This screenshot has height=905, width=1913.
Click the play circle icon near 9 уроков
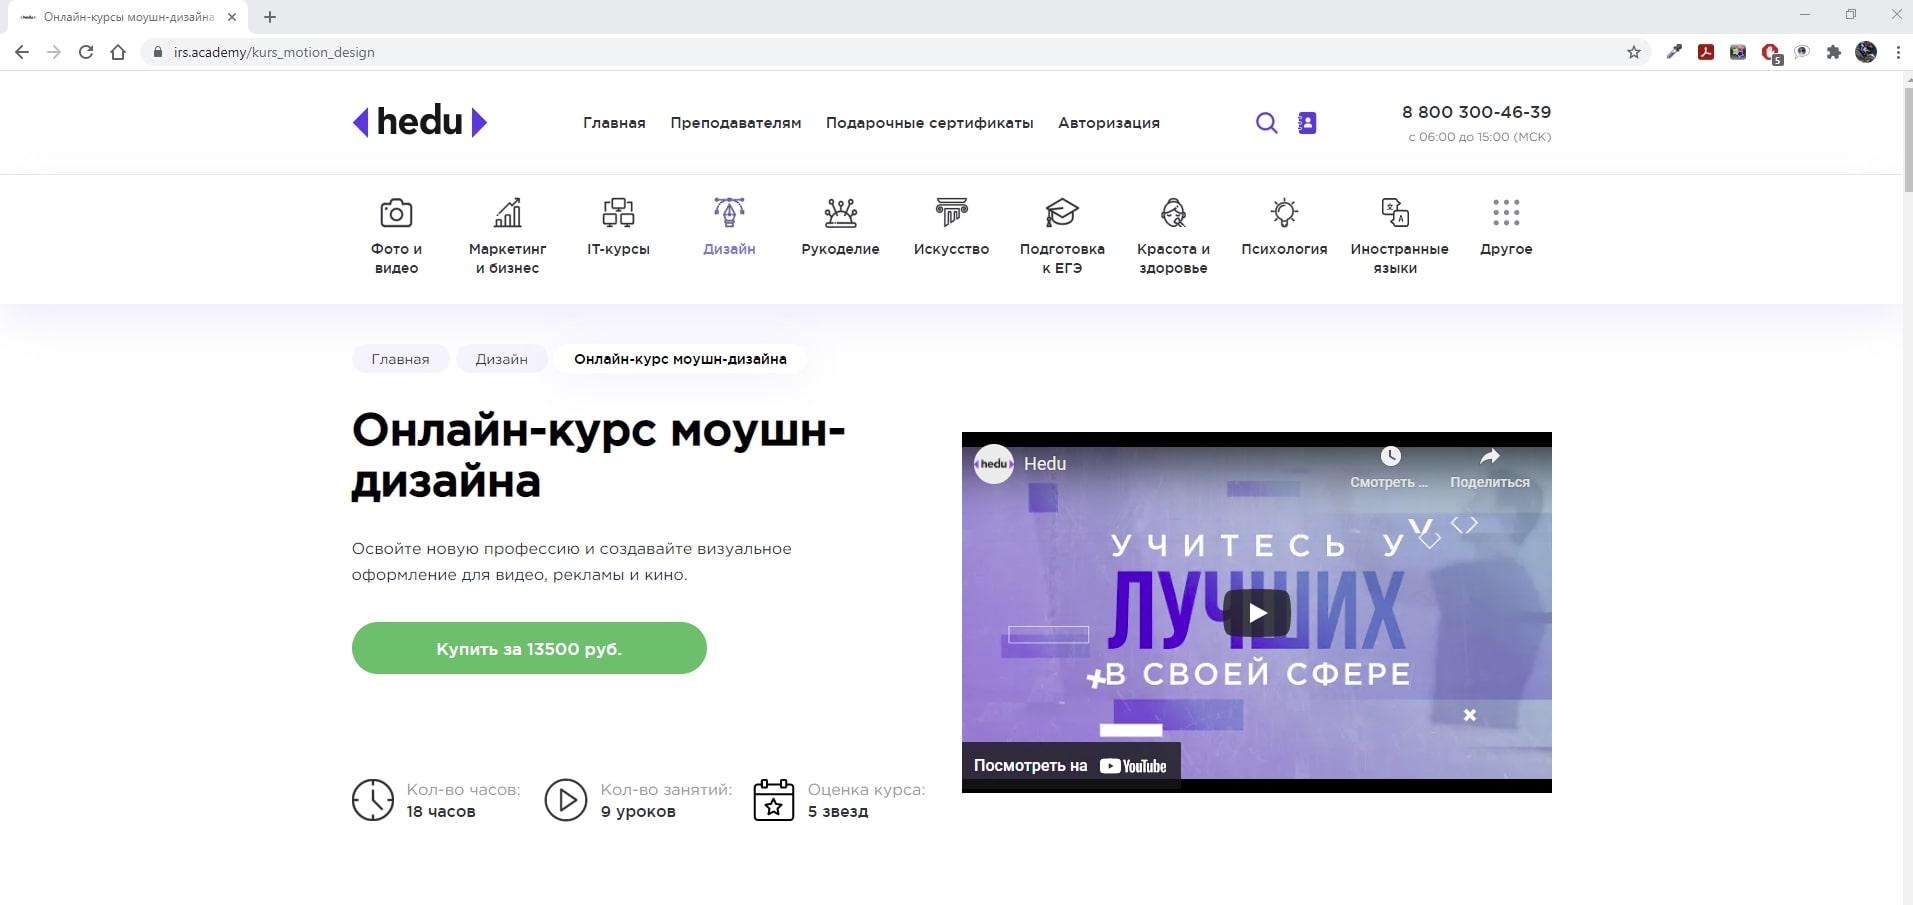point(566,800)
